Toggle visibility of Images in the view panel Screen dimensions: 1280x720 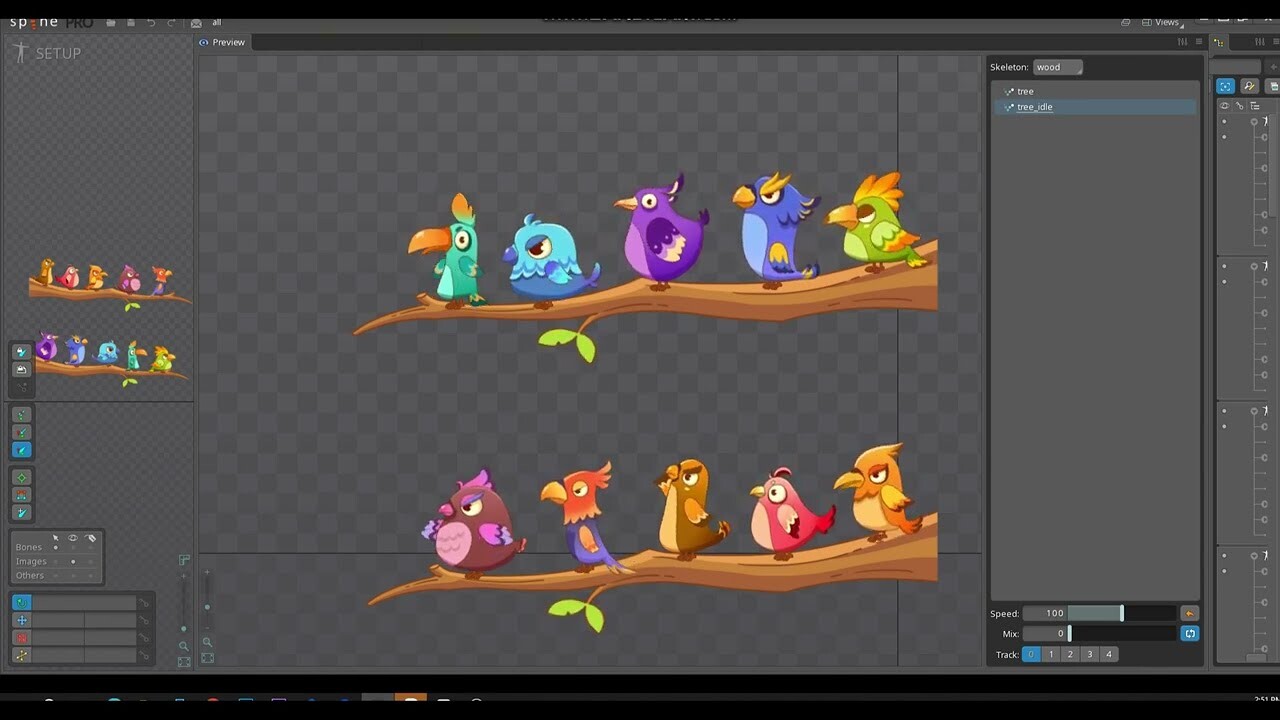pos(72,561)
